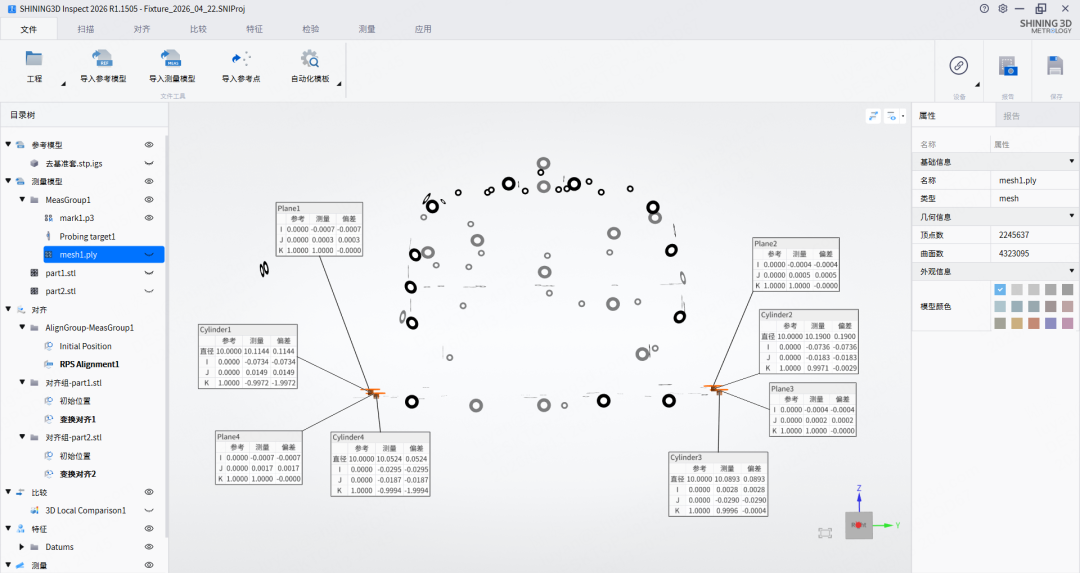This screenshot has height=573, width=1080.
Task: Toggle visibility of mark1.p3
Action: pyautogui.click(x=148, y=218)
